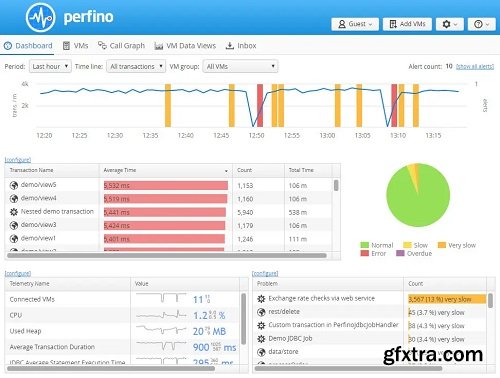This screenshot has height=378, width=500.
Task: Click the telemetry table vertical scrollbar
Action: point(243,318)
